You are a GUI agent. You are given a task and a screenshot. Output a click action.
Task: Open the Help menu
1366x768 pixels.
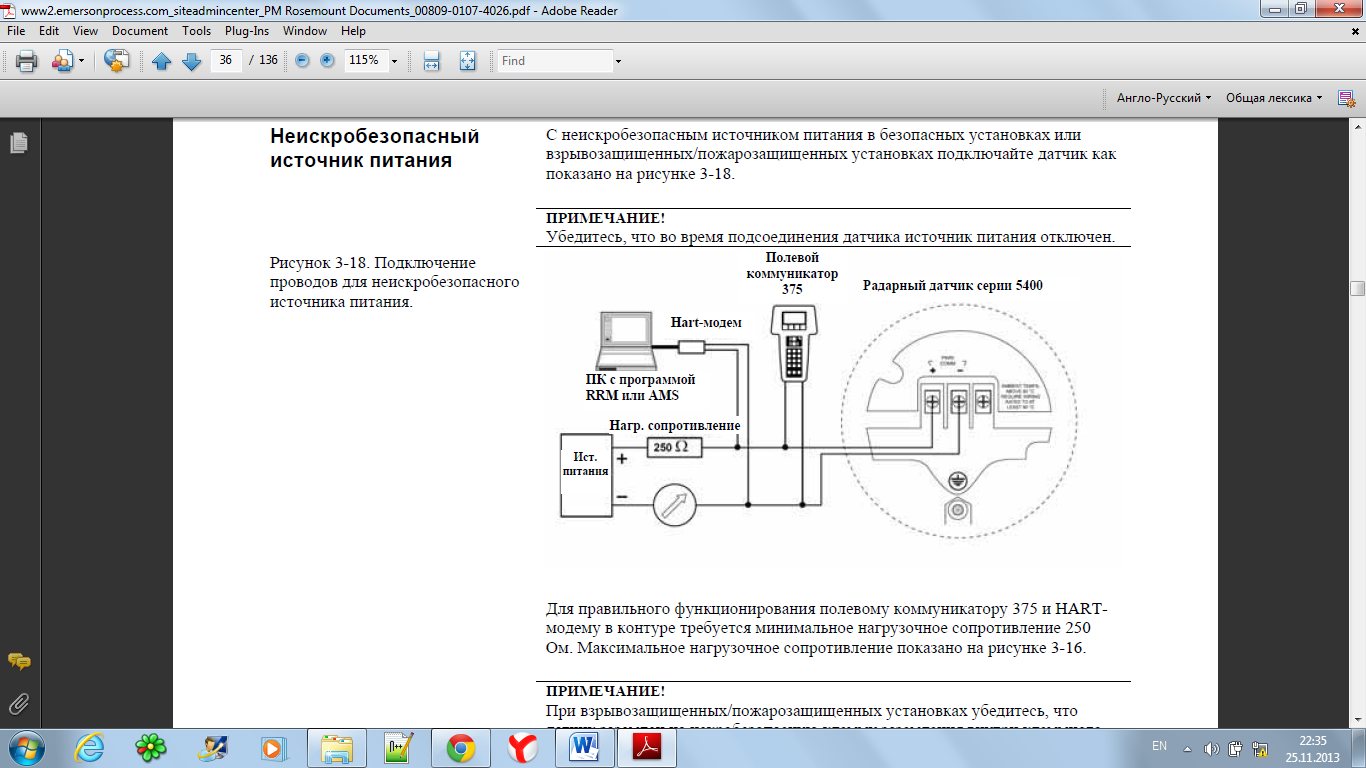(x=353, y=31)
